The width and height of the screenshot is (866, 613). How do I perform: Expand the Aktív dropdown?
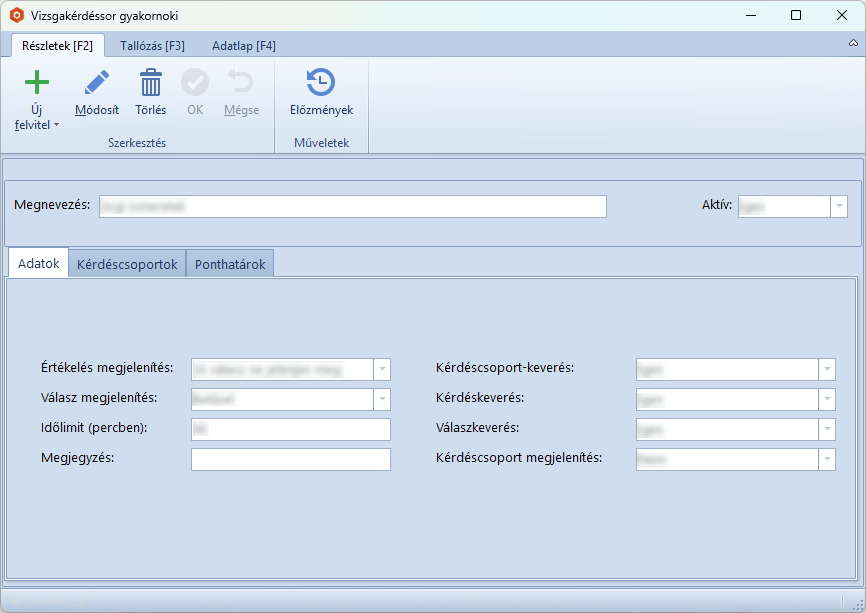(x=838, y=206)
